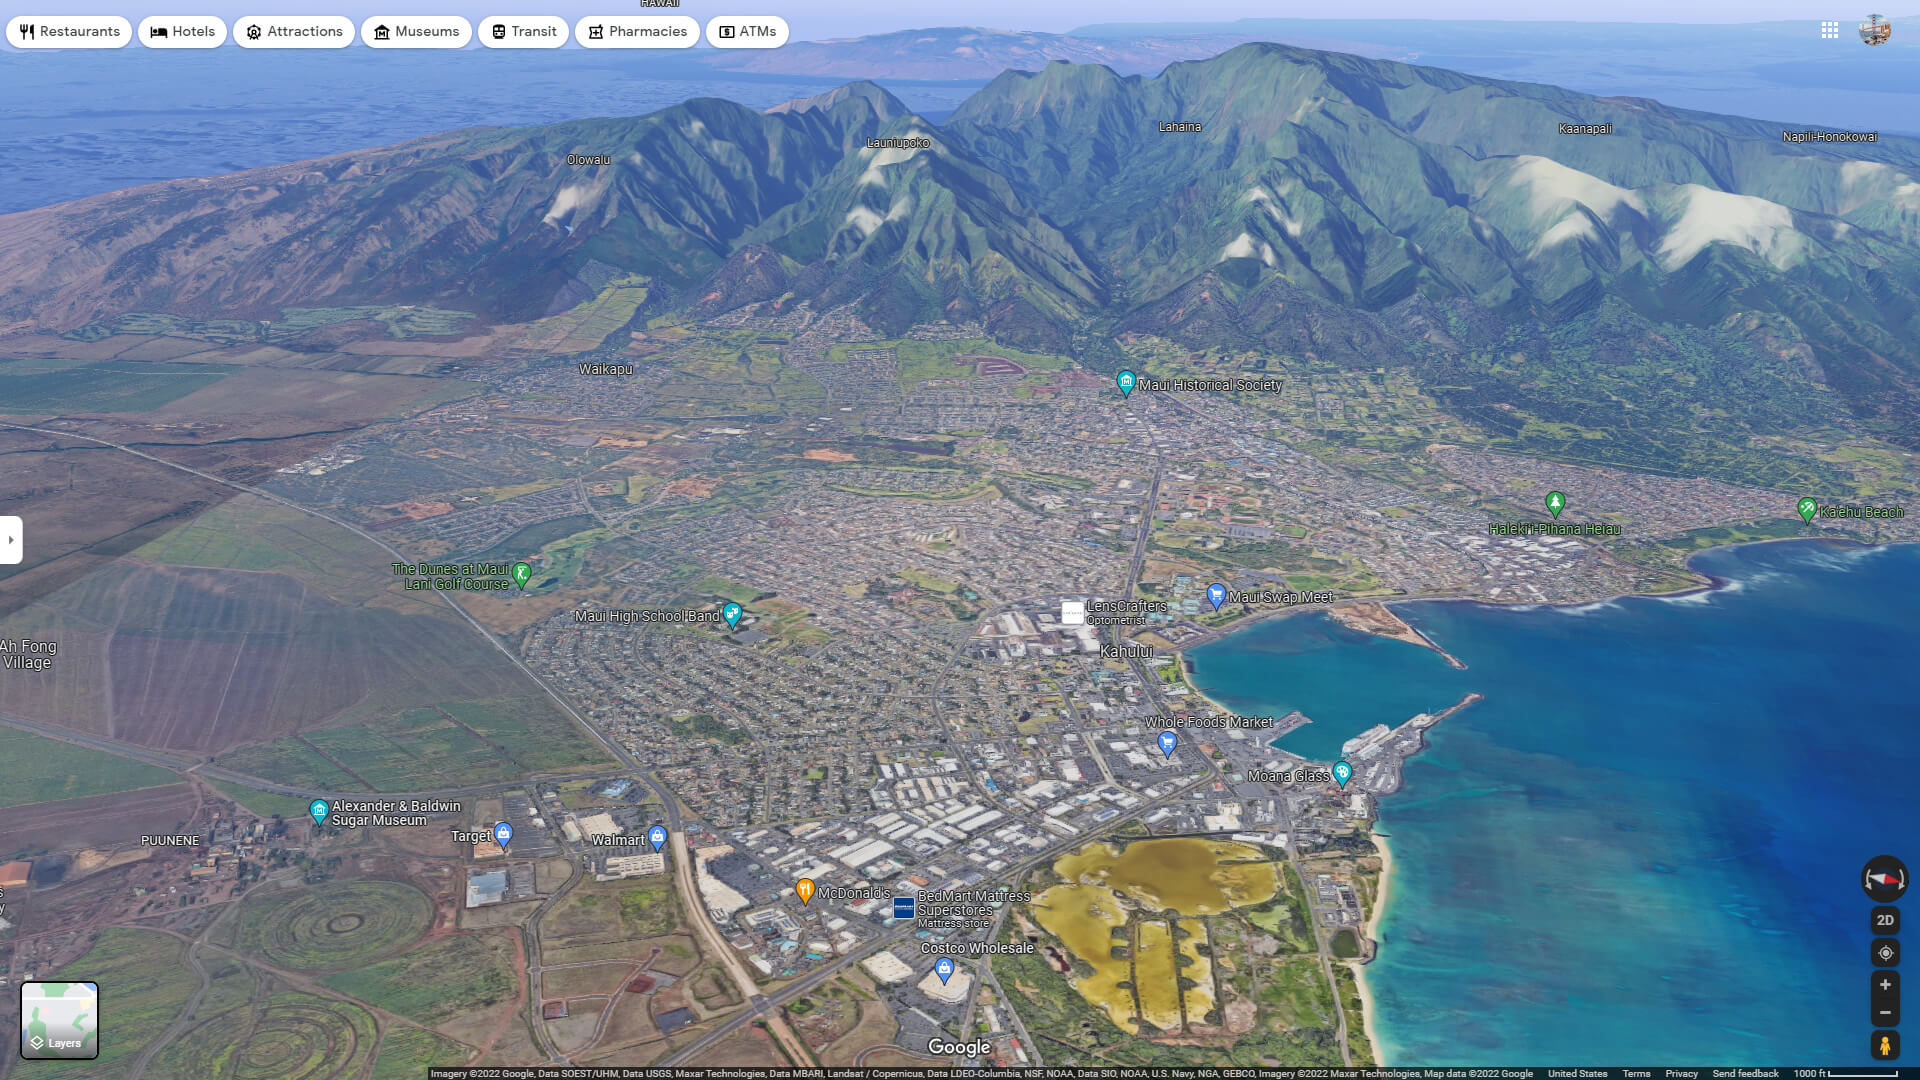Open the Google apps grid menu
The height and width of the screenshot is (1080, 1920).
coord(1830,31)
